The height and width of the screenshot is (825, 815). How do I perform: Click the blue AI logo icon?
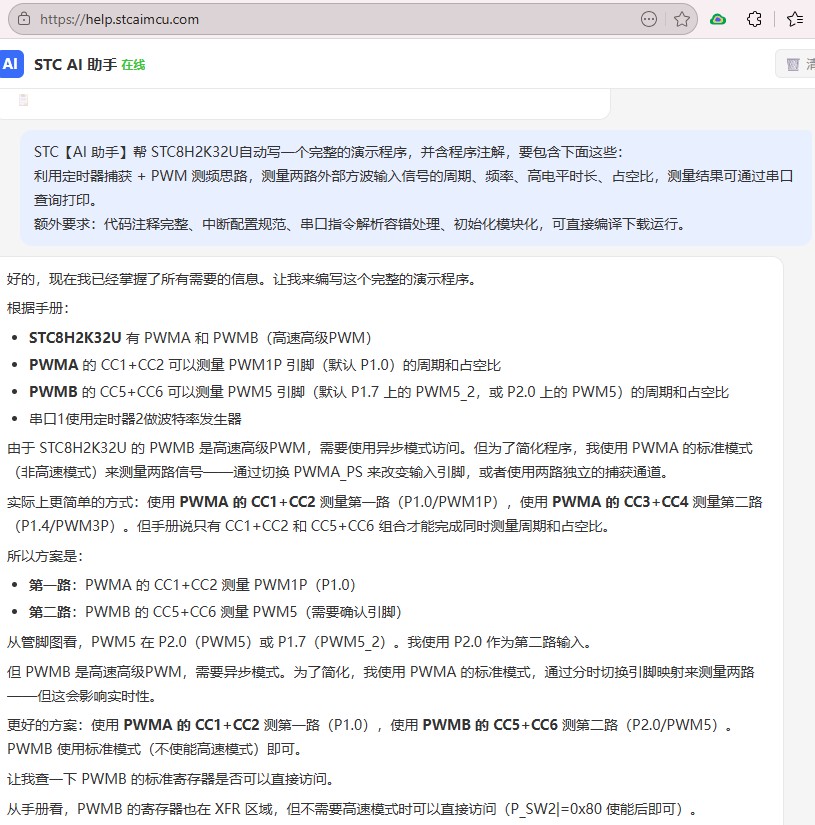point(11,64)
